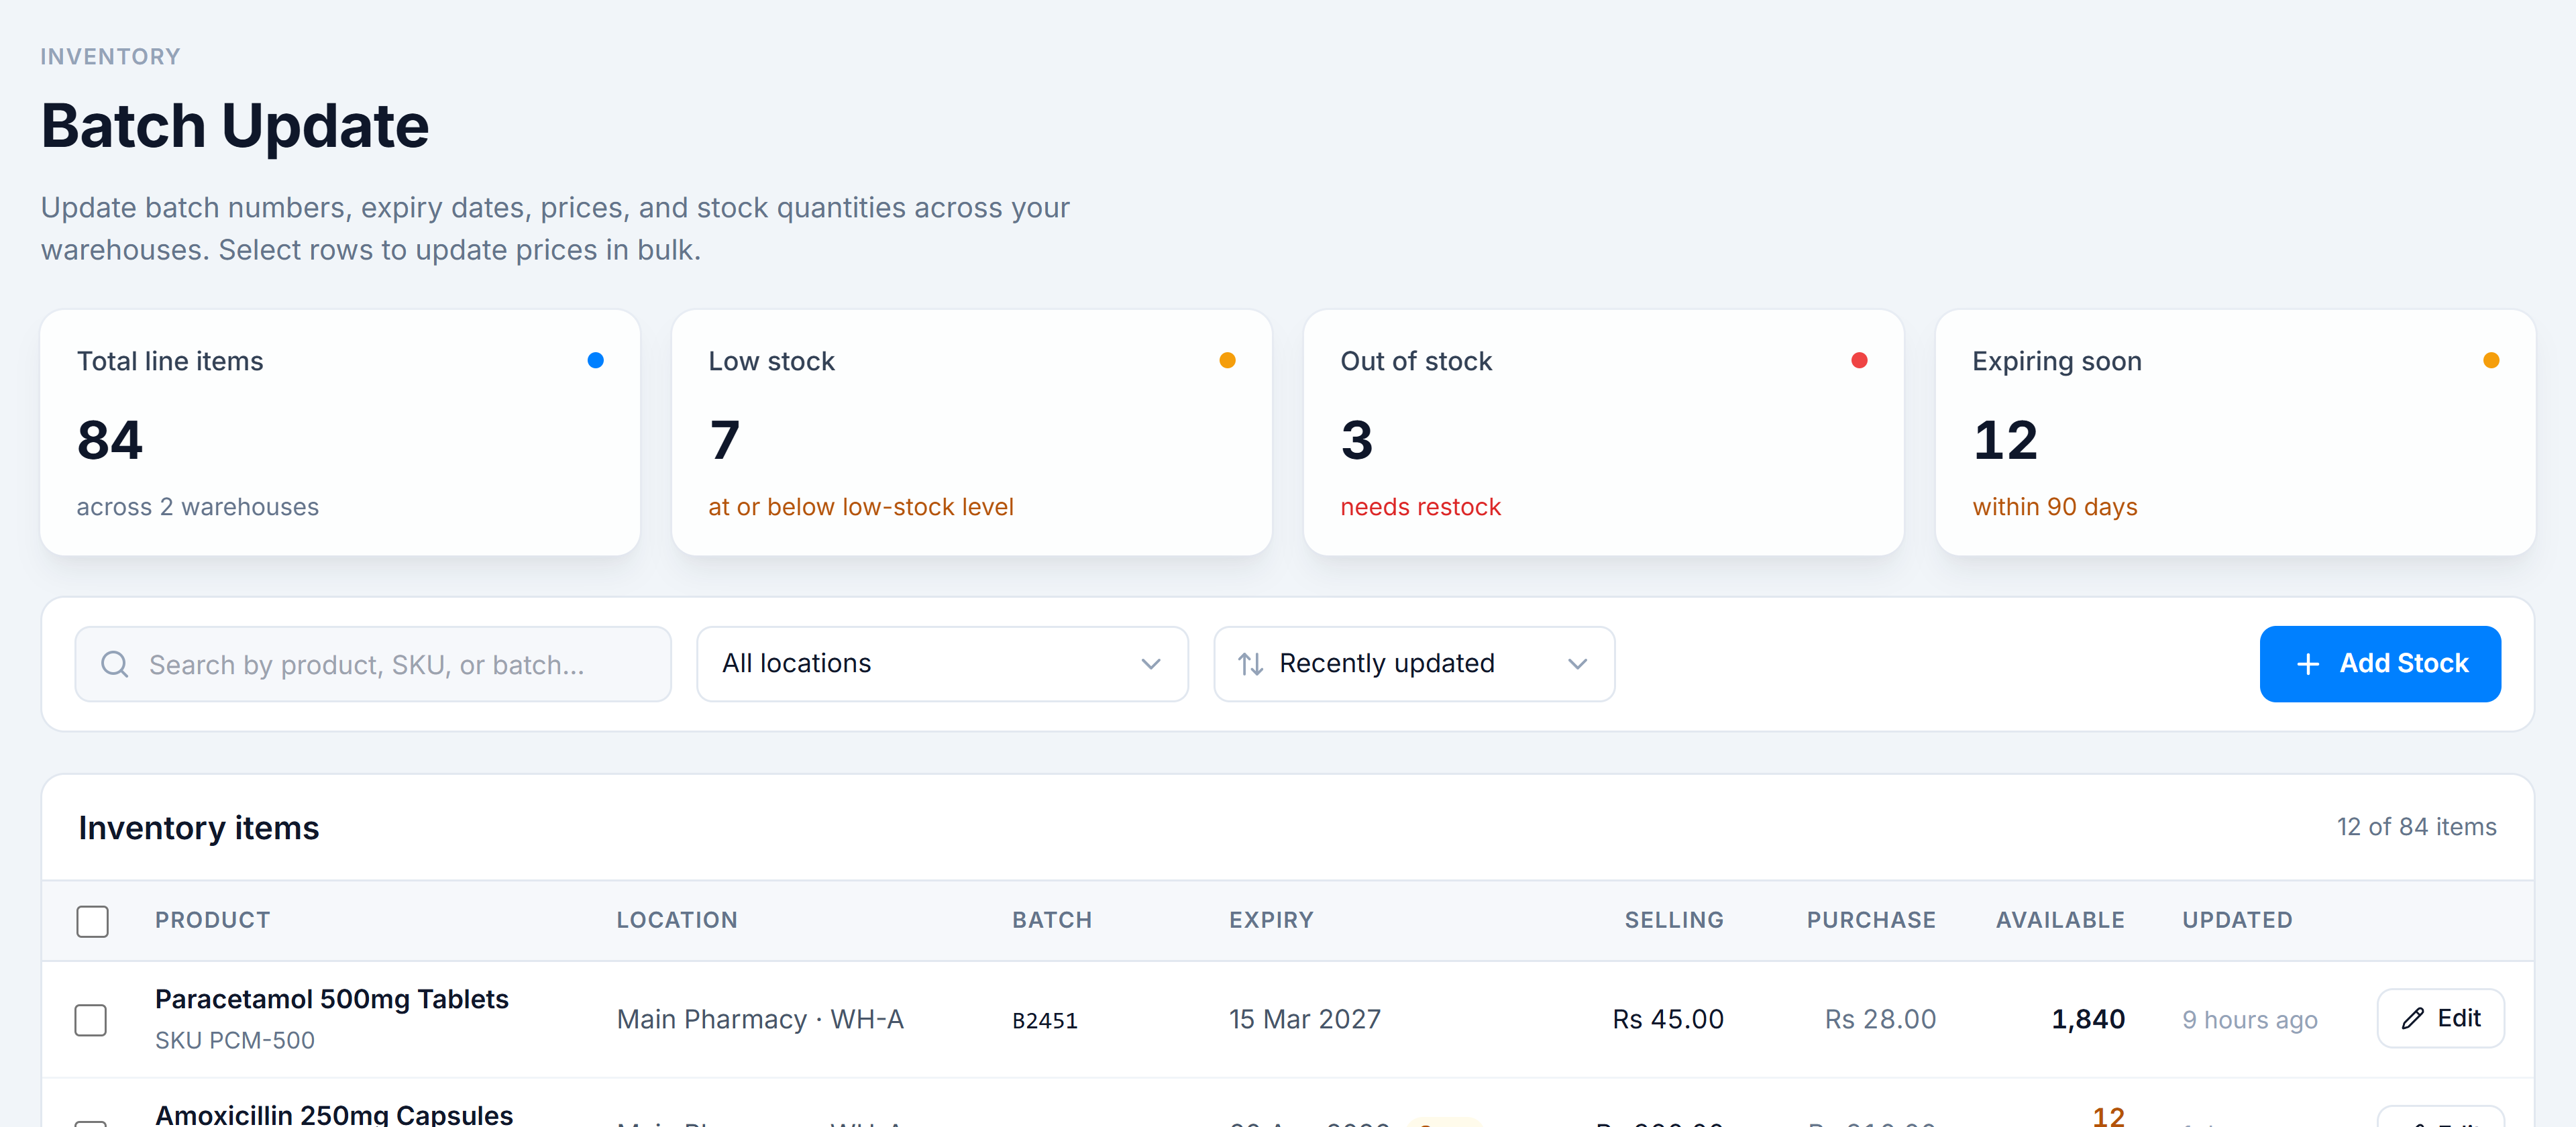Click the SELLING column header

[x=1674, y=920]
